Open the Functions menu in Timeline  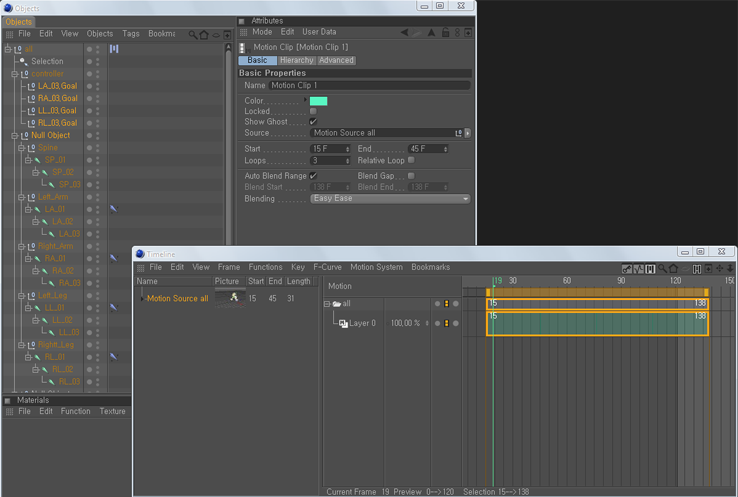point(265,267)
